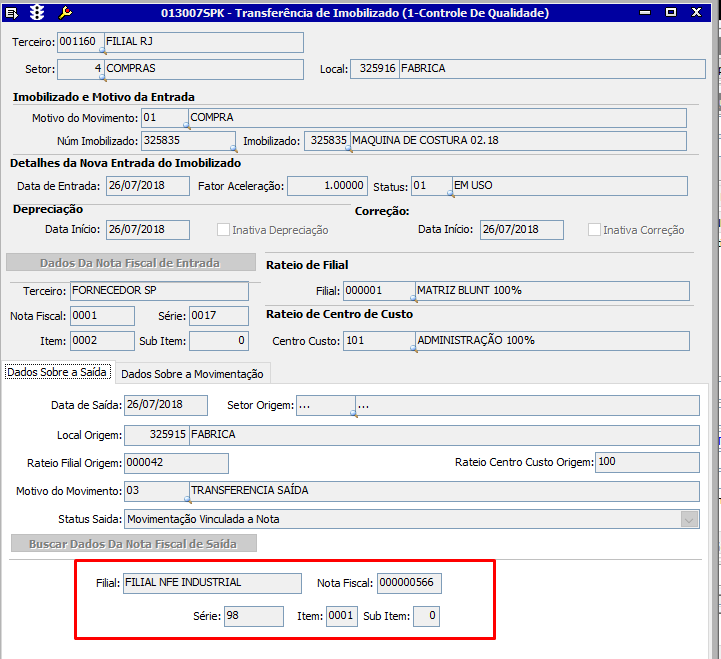Maximize the Transferência de Imobilizado window
This screenshot has height=659, width=721.
[671, 12]
